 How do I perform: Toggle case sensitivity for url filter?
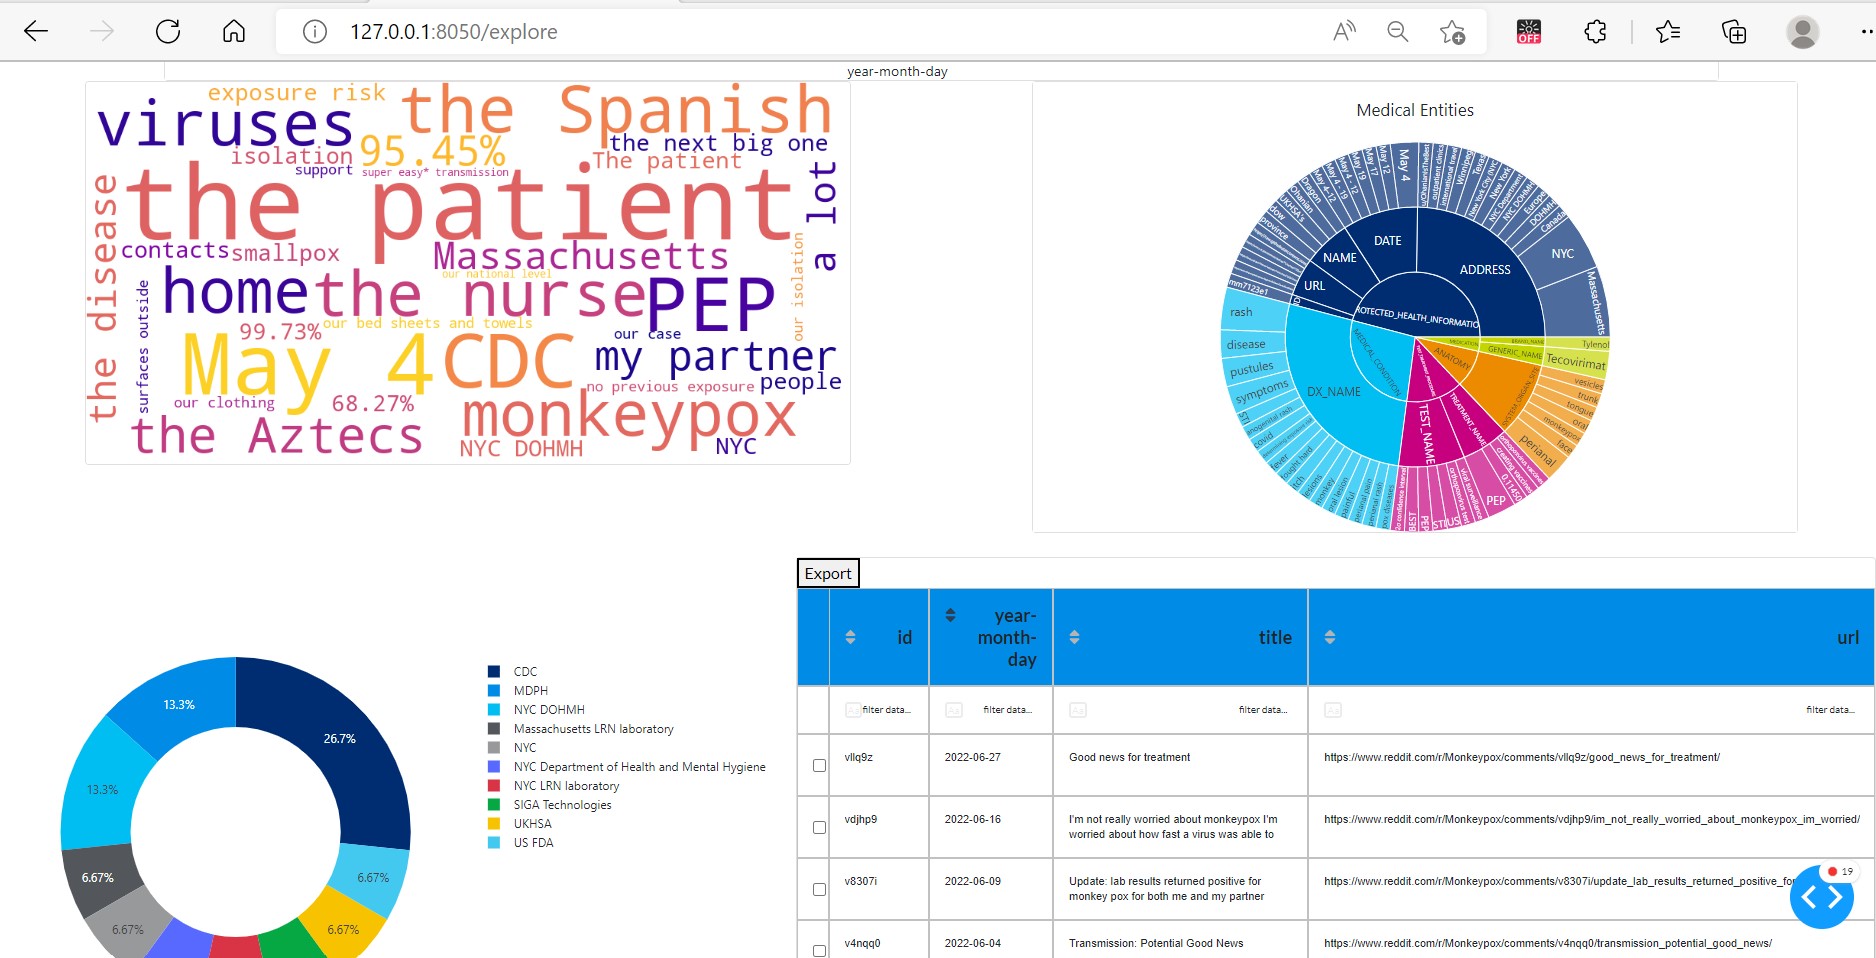[1333, 710]
